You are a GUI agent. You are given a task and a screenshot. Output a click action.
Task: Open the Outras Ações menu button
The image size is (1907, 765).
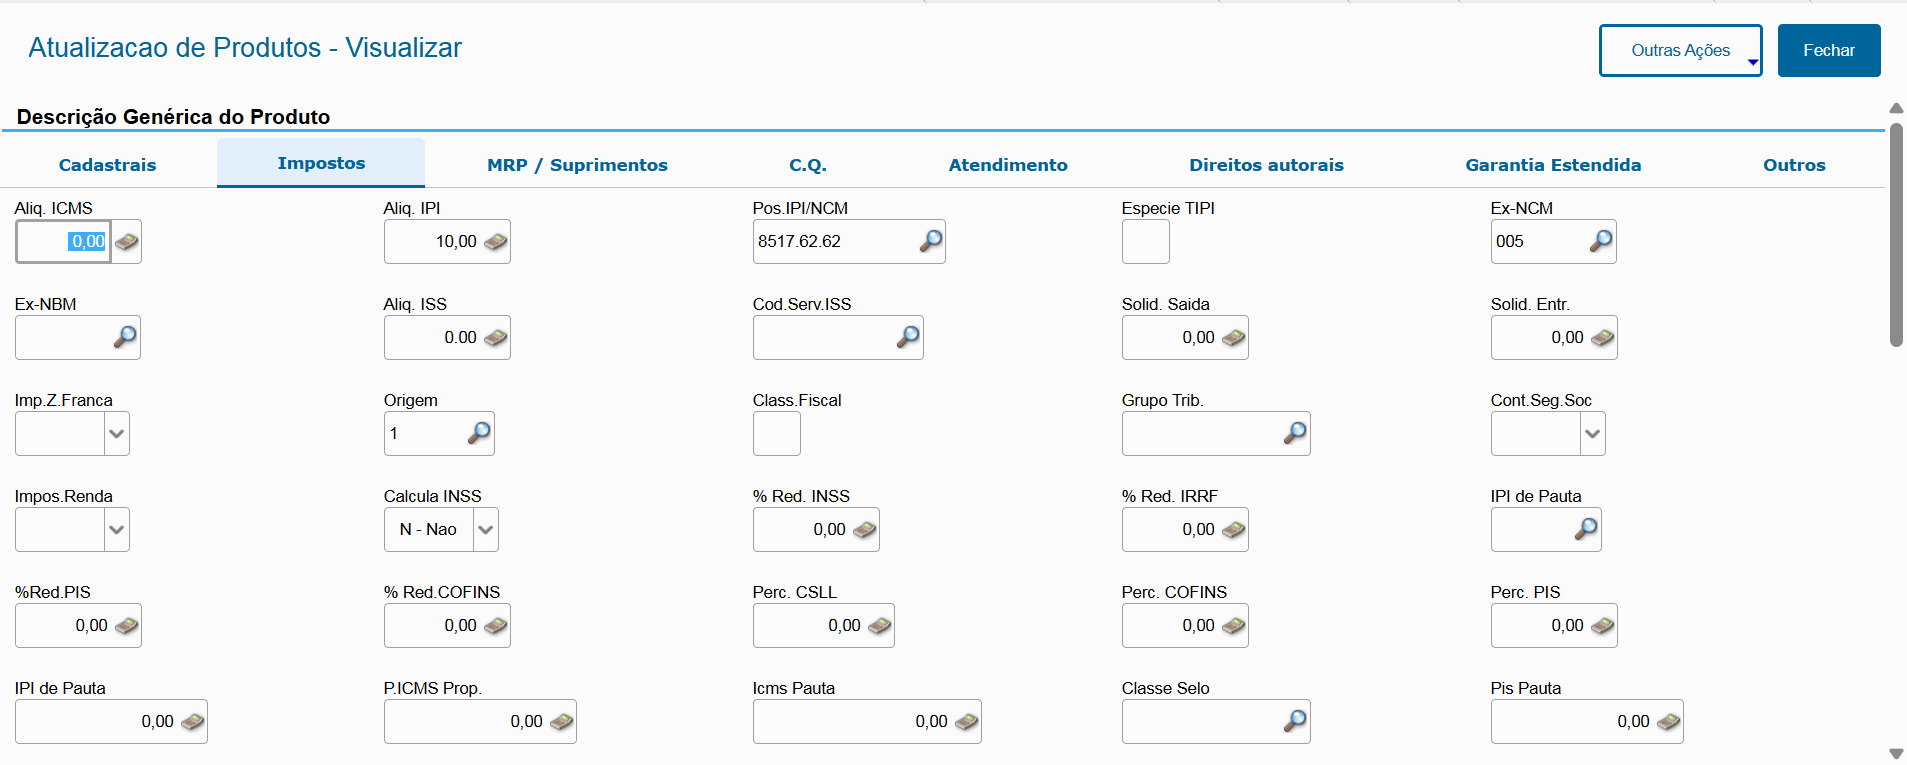[x=1680, y=50]
